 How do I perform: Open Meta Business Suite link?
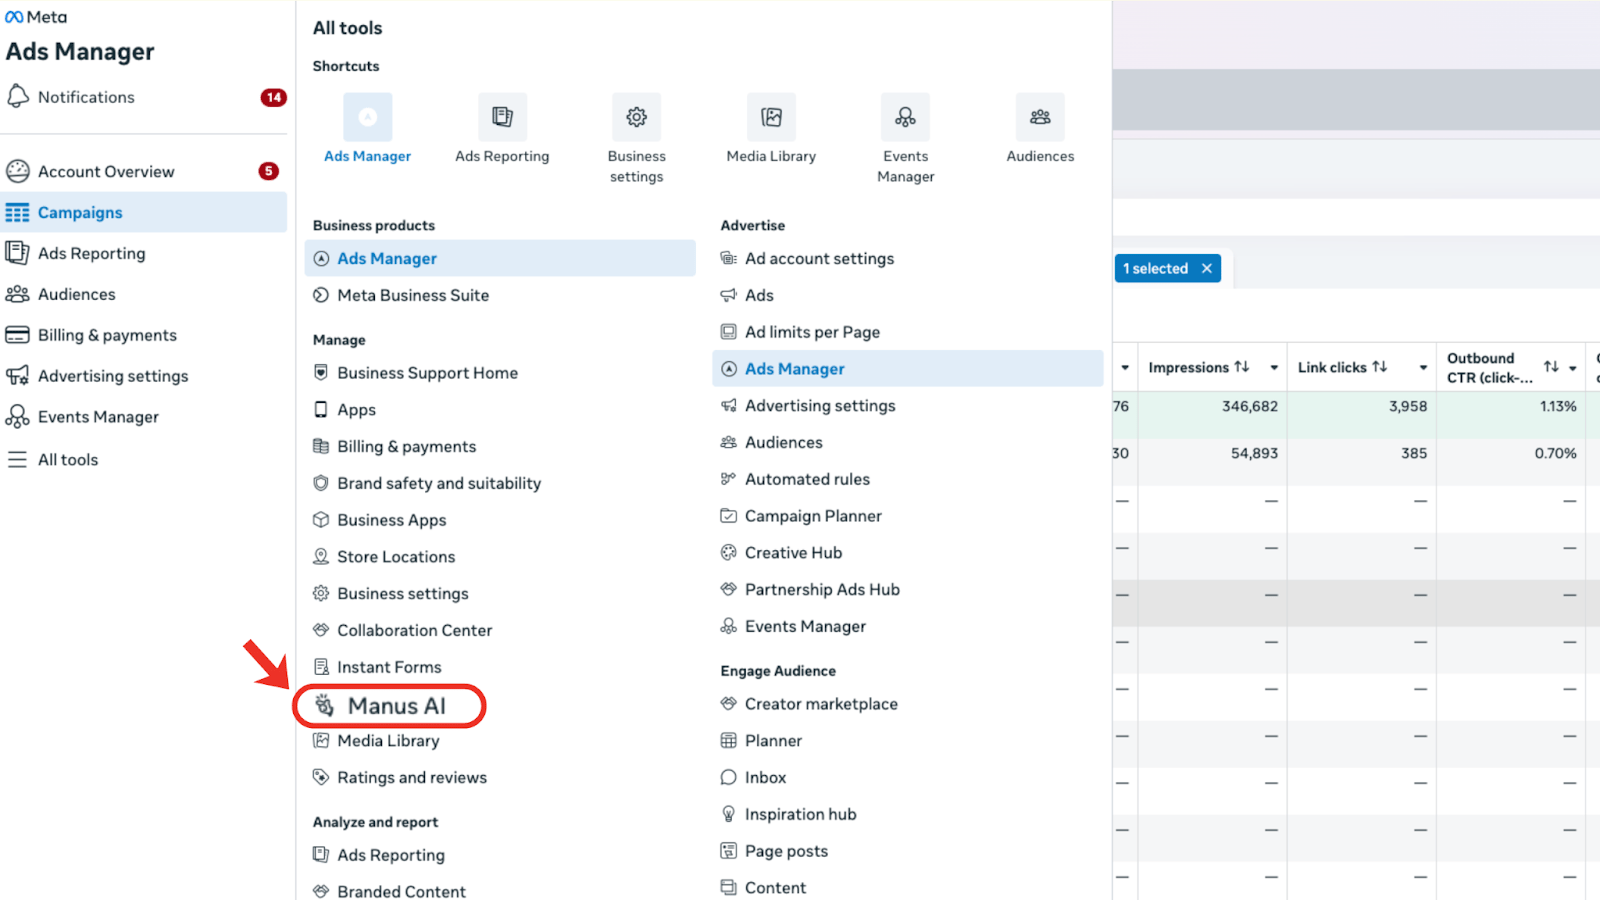413,295
